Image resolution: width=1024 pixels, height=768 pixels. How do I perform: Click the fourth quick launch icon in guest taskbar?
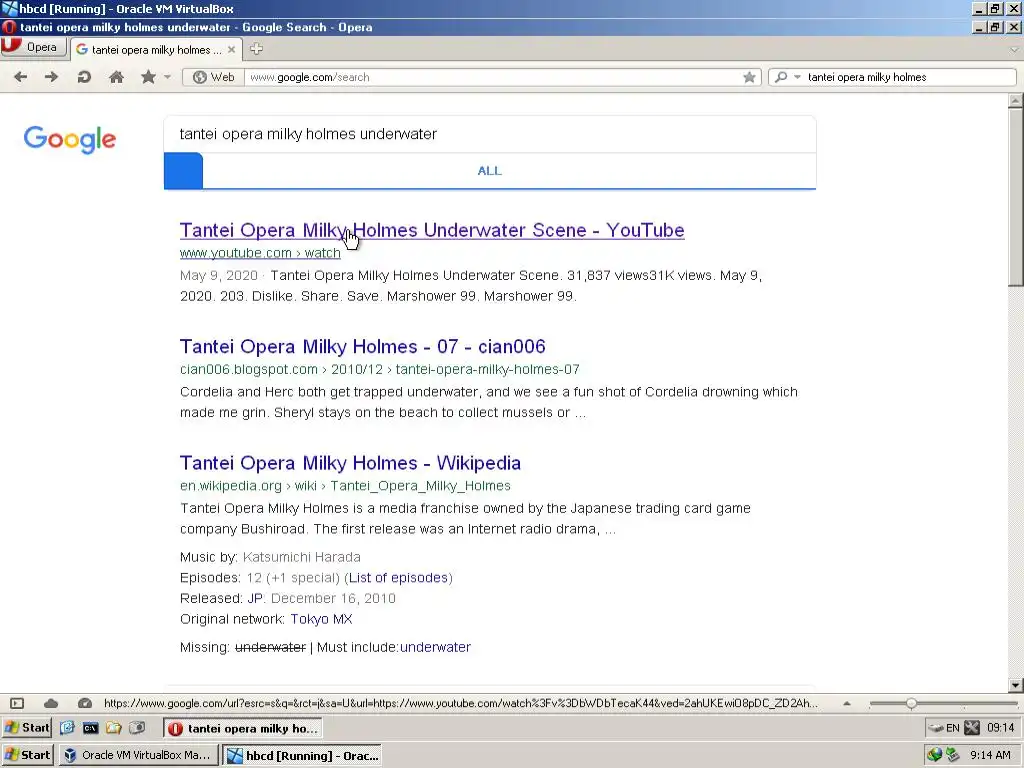pos(137,728)
